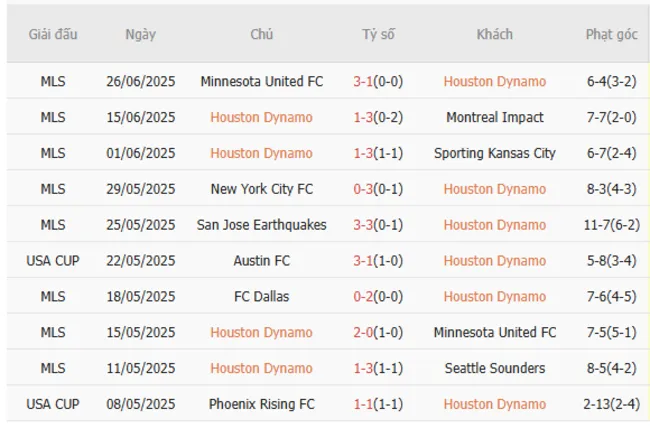Open Phoenix Rising FC team page

click(x=262, y=405)
